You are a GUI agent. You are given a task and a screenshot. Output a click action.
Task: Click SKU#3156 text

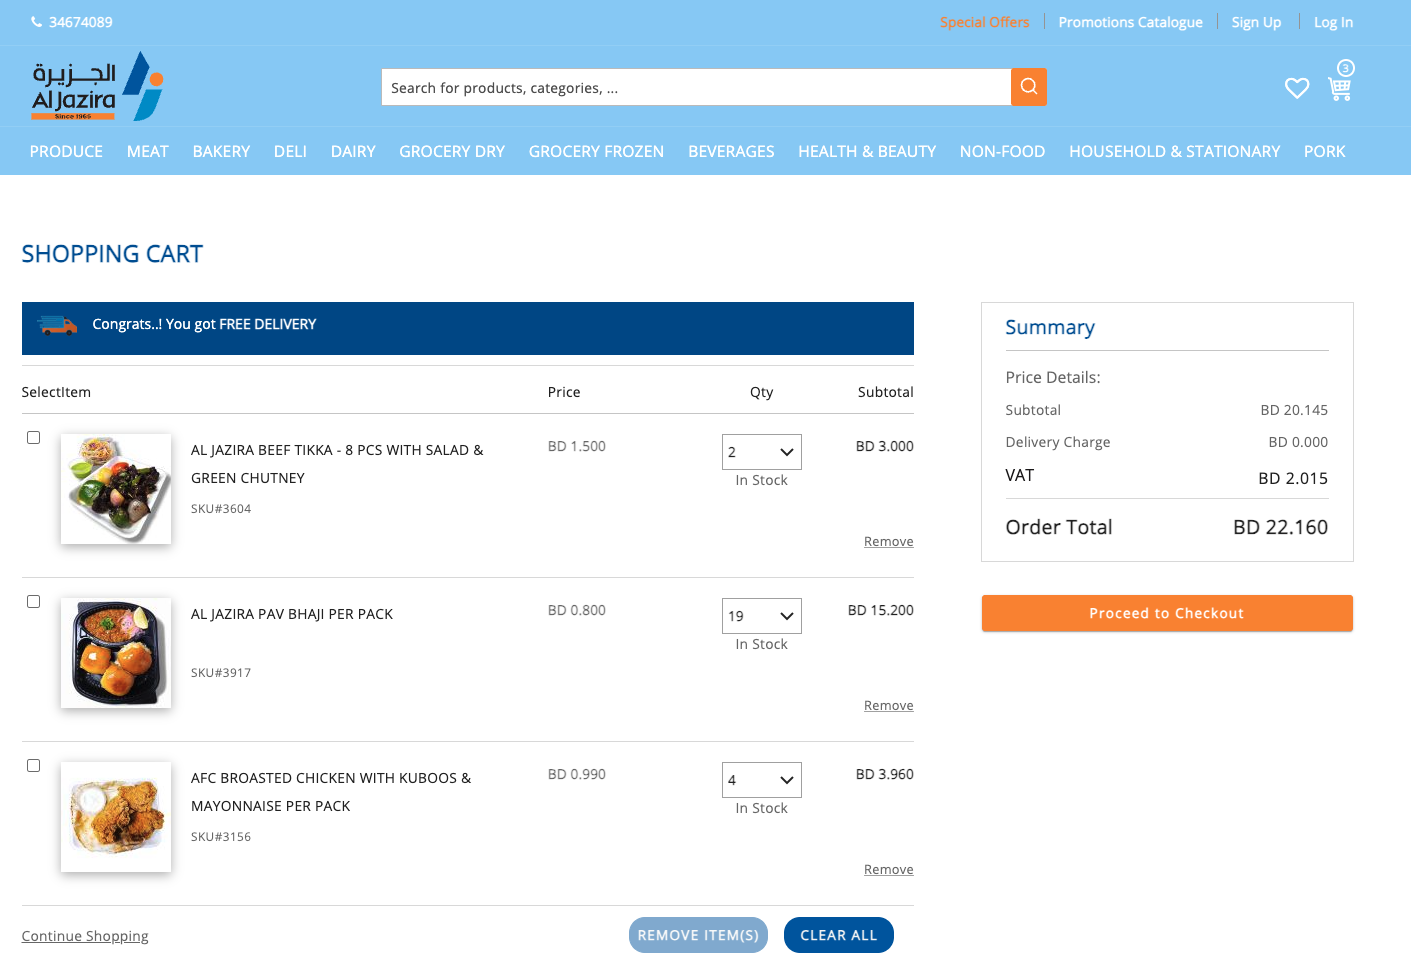pos(221,837)
